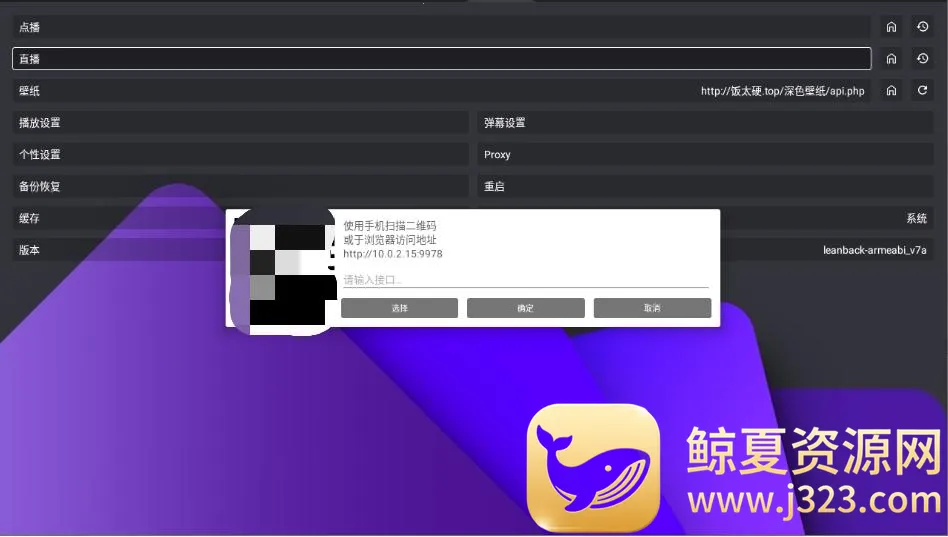
Task: Open 播放设置 settings
Action: [241, 123]
